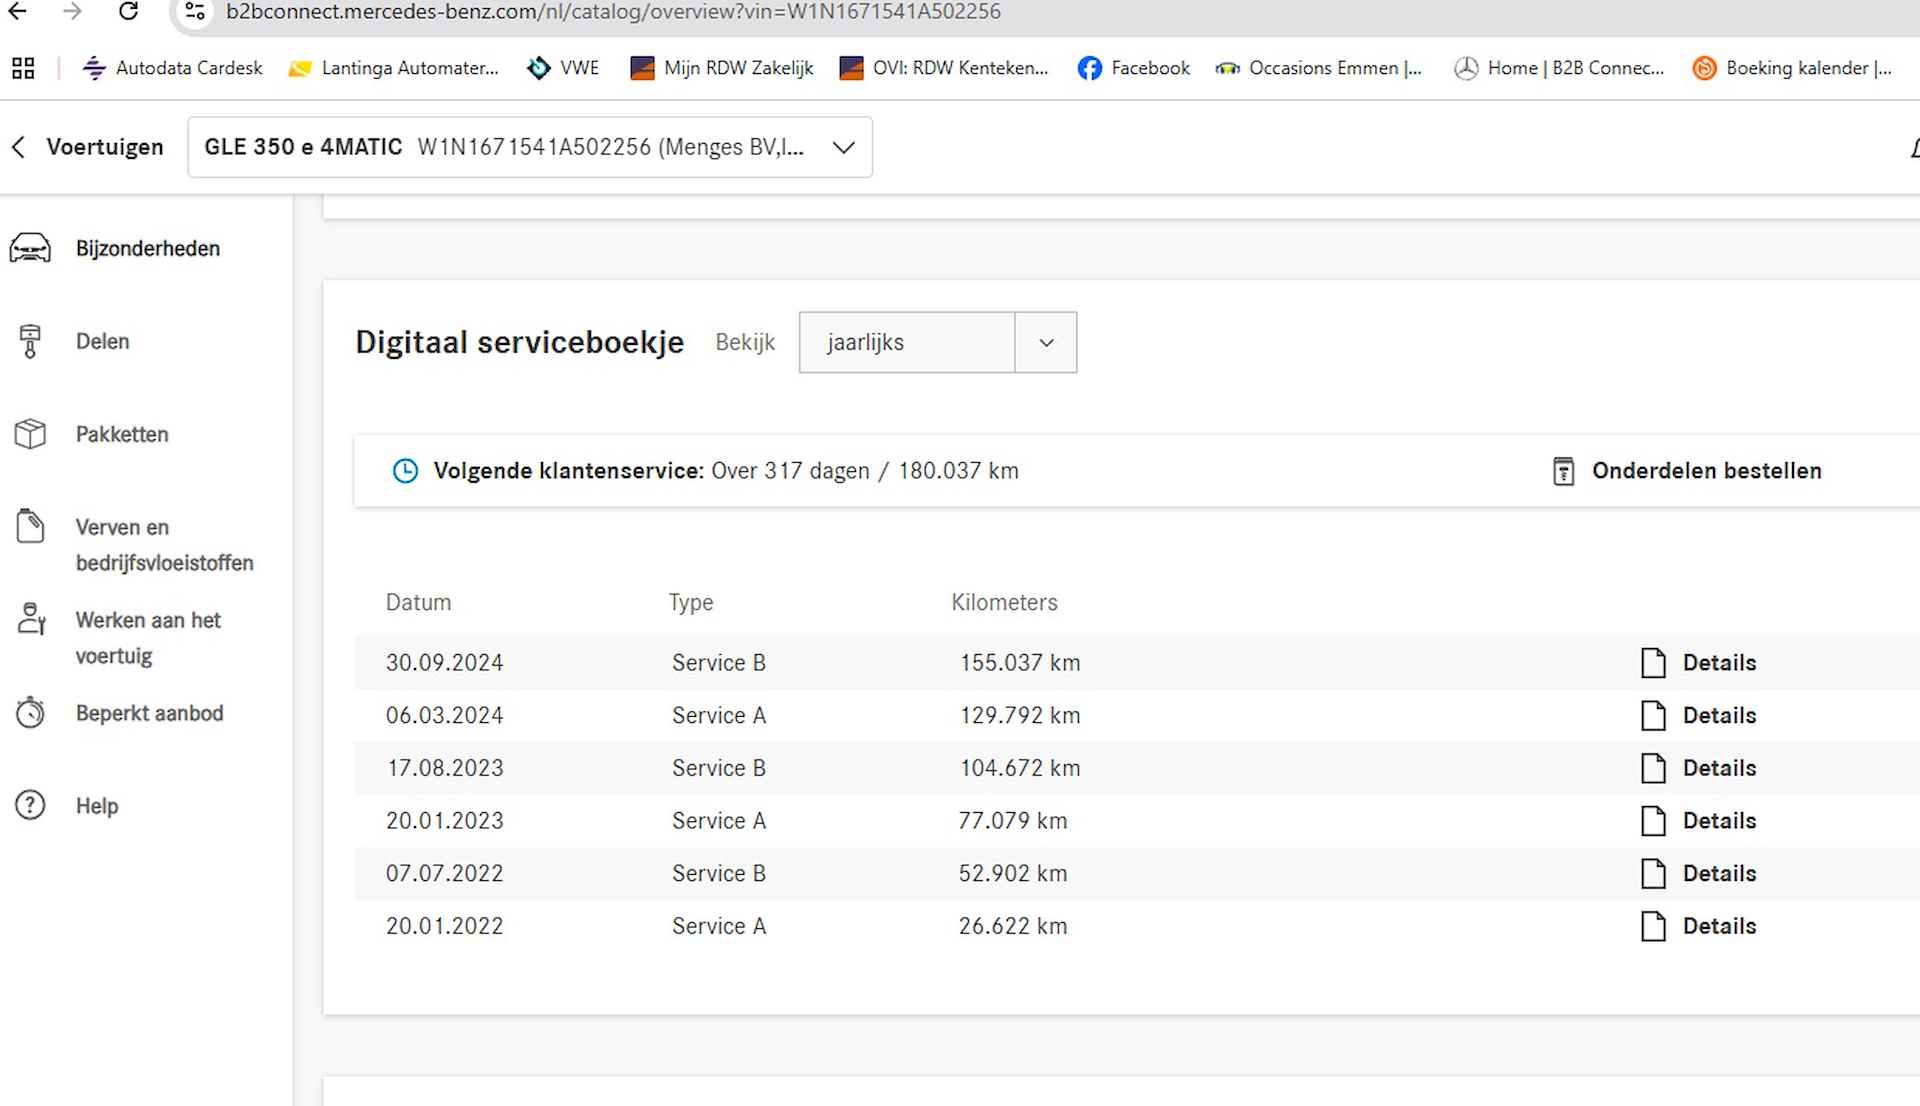The height and width of the screenshot is (1106, 1920).
Task: Click the vehicle selector chevron arrow
Action: pyautogui.click(x=844, y=147)
